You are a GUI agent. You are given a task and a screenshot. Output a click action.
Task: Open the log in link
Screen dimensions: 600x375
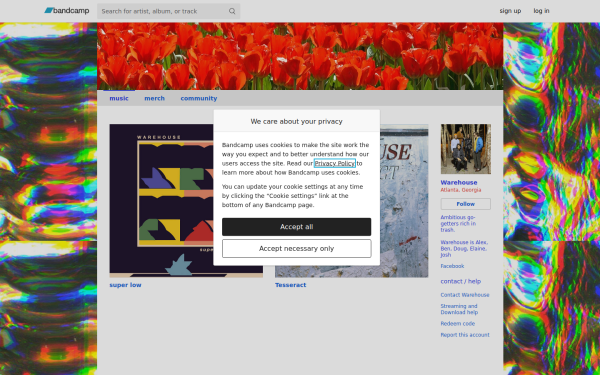tap(541, 11)
